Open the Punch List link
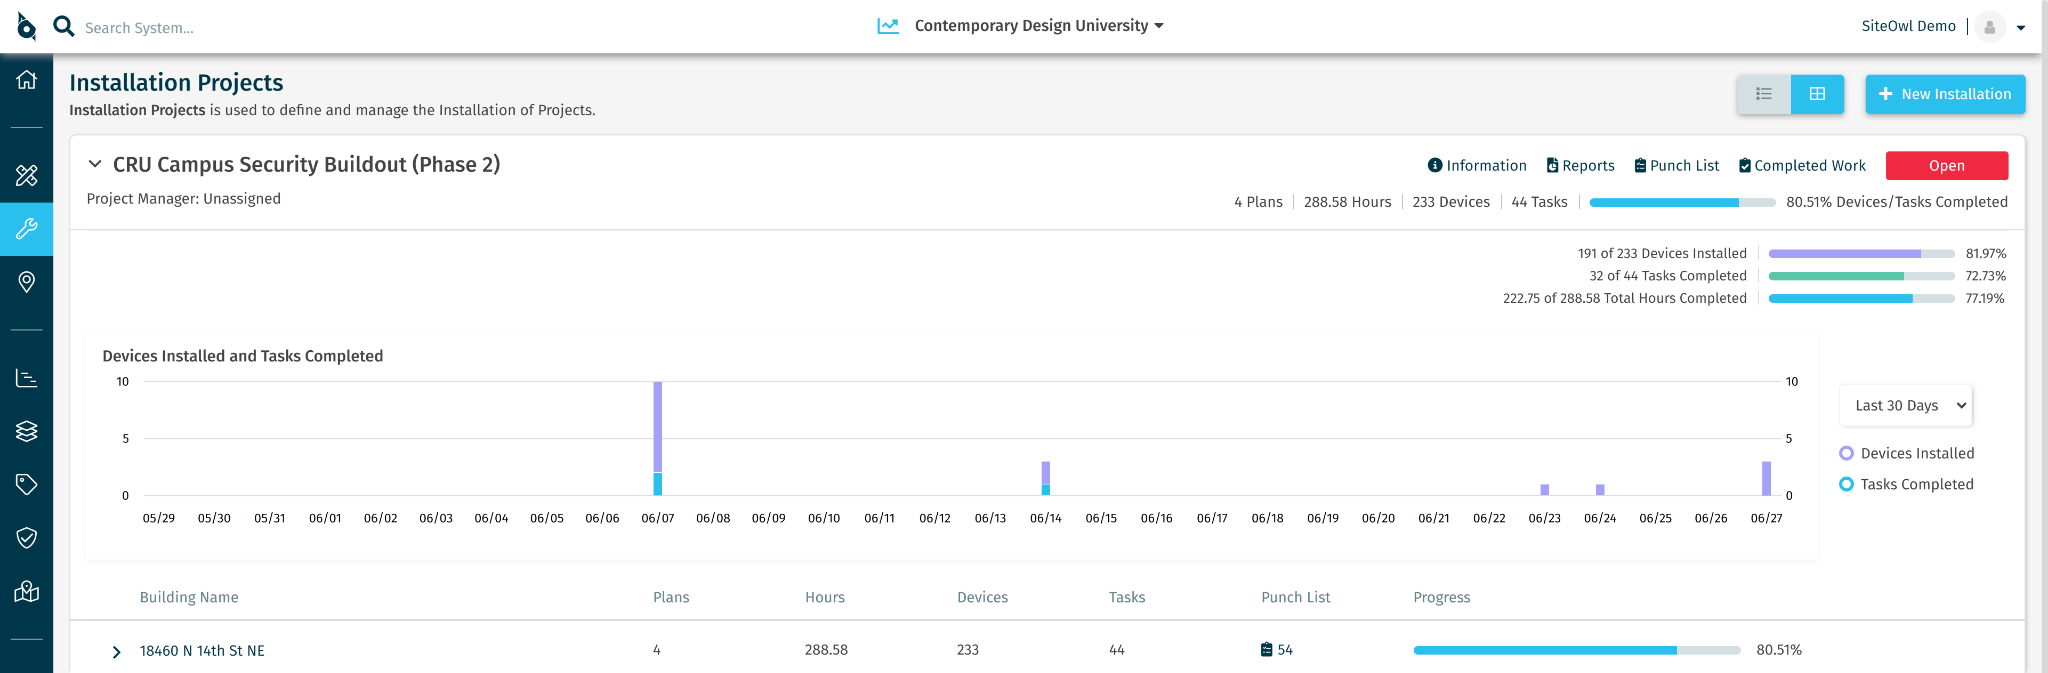Viewport: 2048px width, 673px height. click(x=1676, y=166)
